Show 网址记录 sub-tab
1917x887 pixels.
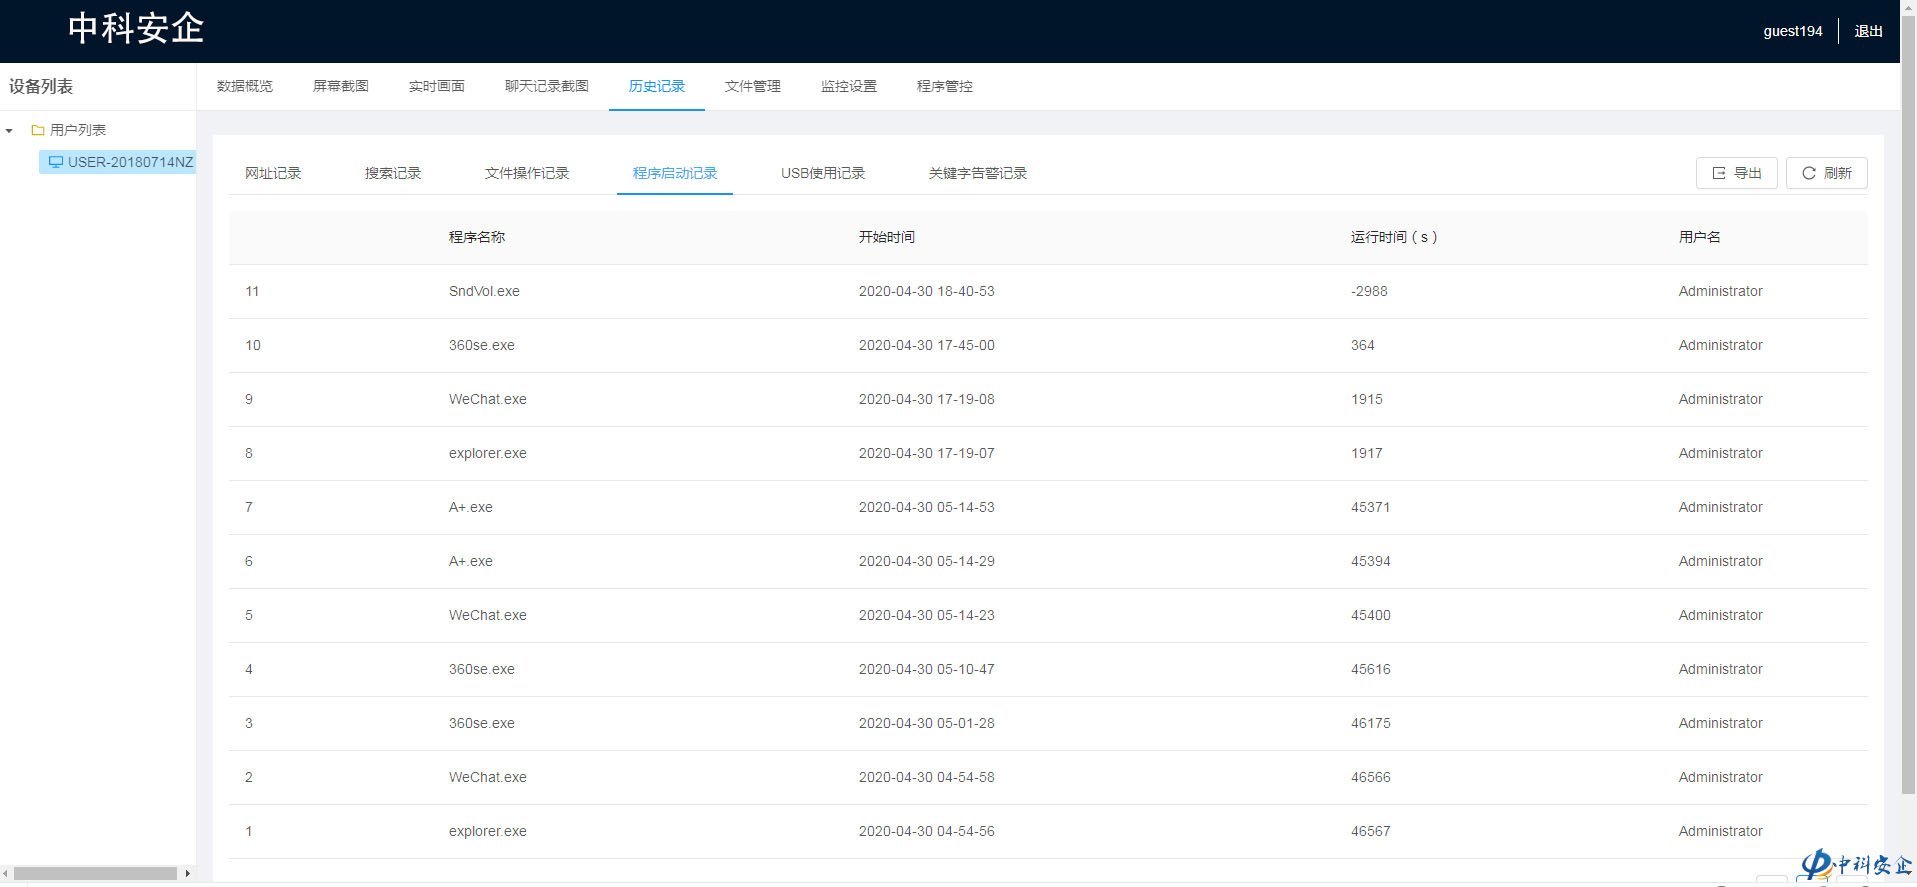[273, 173]
